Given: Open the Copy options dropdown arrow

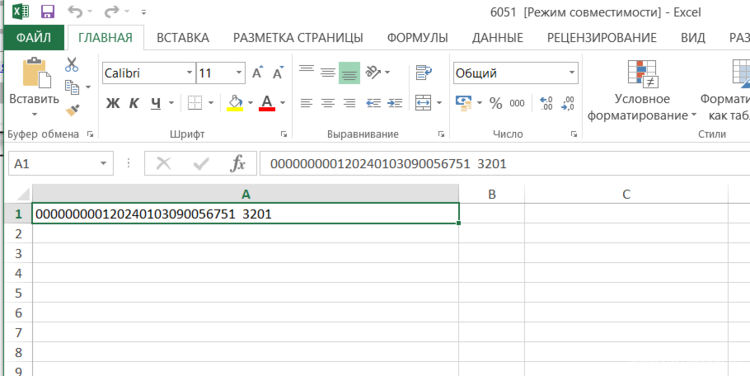Looking at the screenshot, I should pyautogui.click(x=88, y=87).
